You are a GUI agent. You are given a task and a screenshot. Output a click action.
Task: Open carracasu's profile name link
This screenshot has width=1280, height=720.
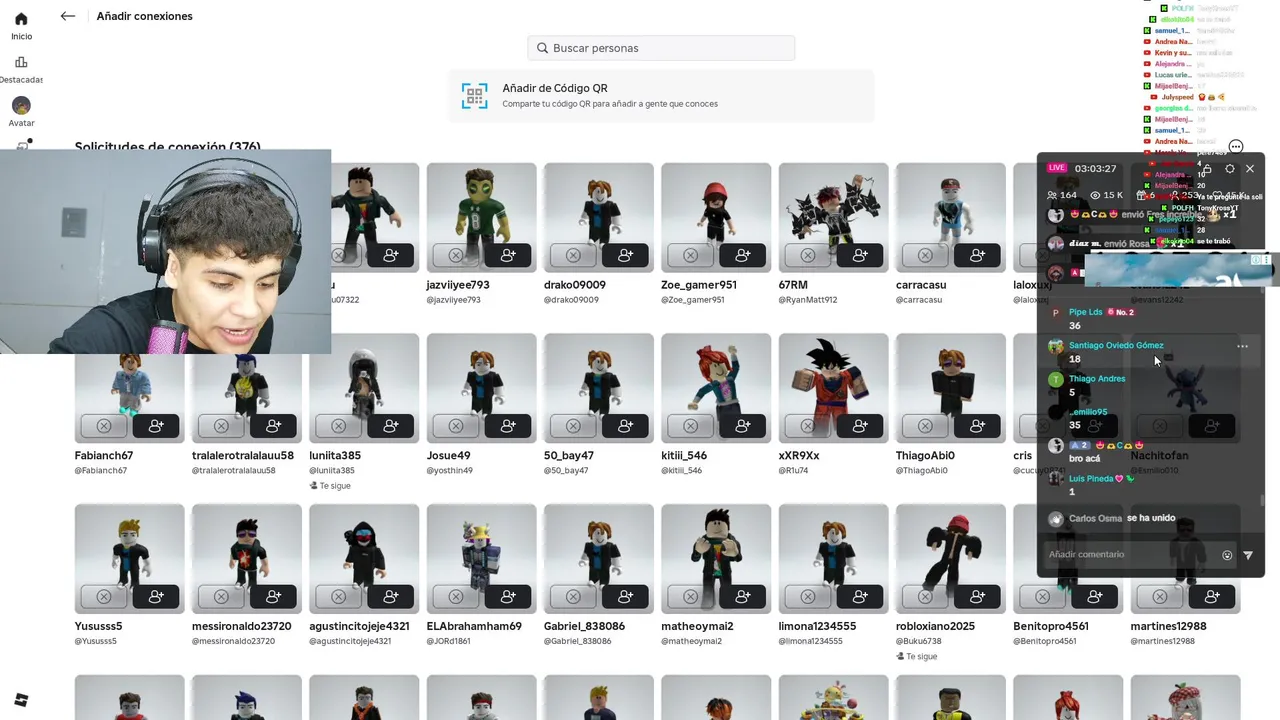click(921, 285)
